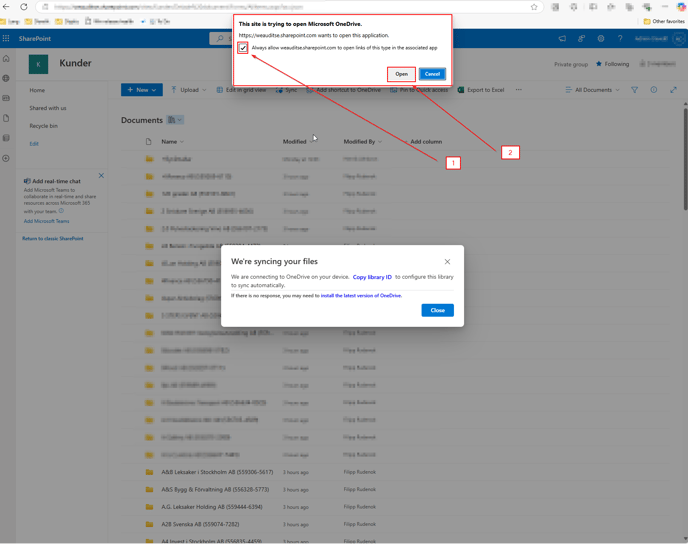Go to SharePoint home via rail icon
688x544 pixels.
click(6, 58)
